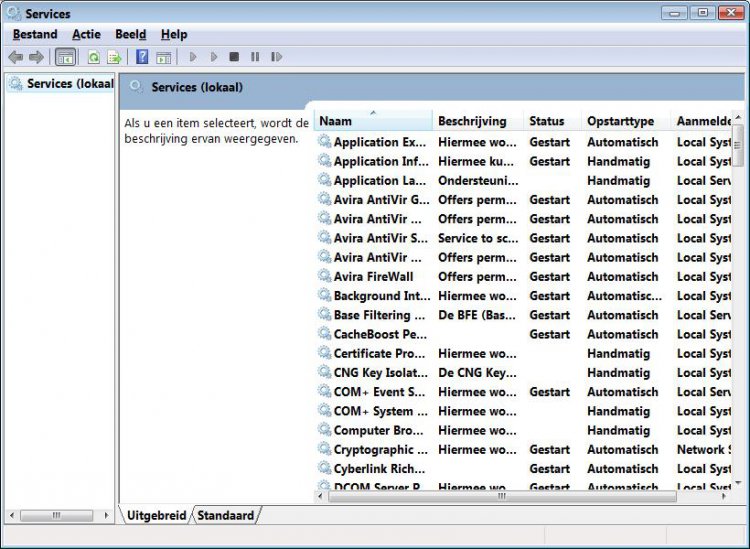Refresh the services list
The height and width of the screenshot is (549, 750).
94,57
